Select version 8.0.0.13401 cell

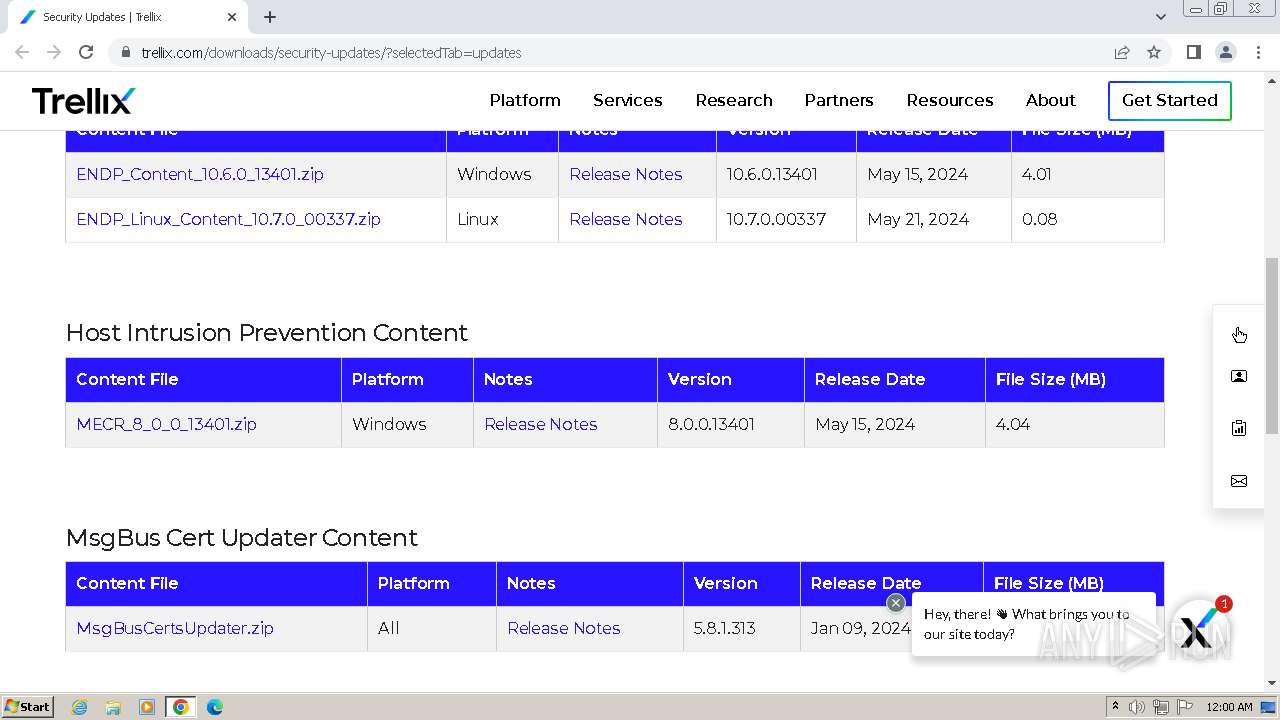tap(731, 424)
